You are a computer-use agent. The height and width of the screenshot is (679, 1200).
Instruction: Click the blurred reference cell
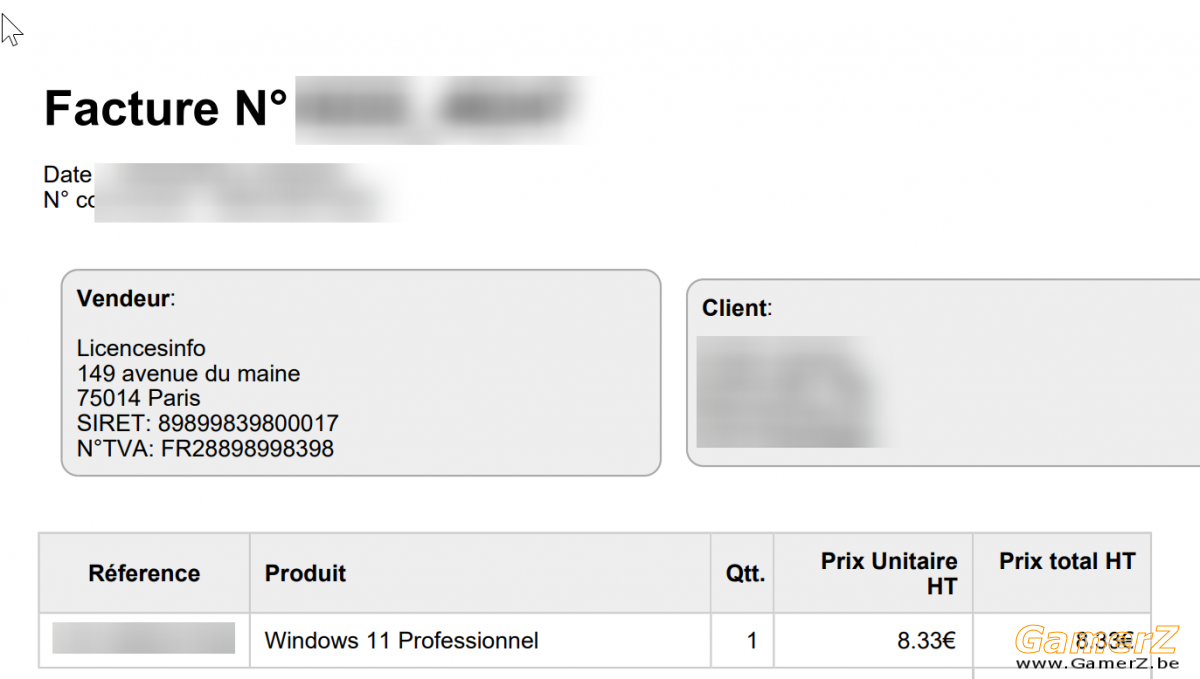point(143,638)
